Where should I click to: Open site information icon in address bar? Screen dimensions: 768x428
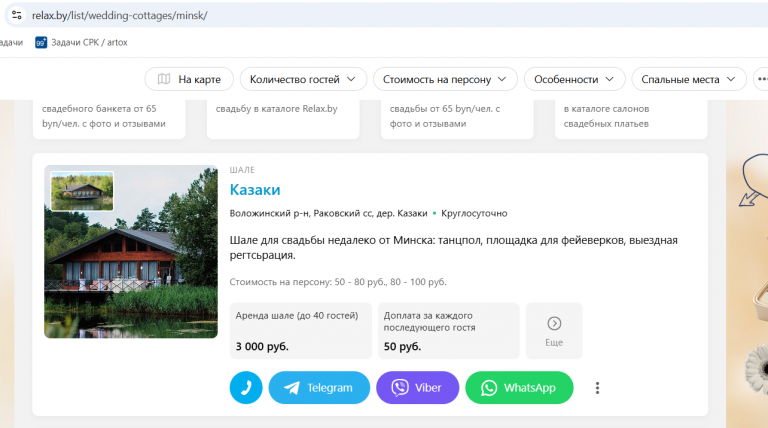tap(17, 15)
